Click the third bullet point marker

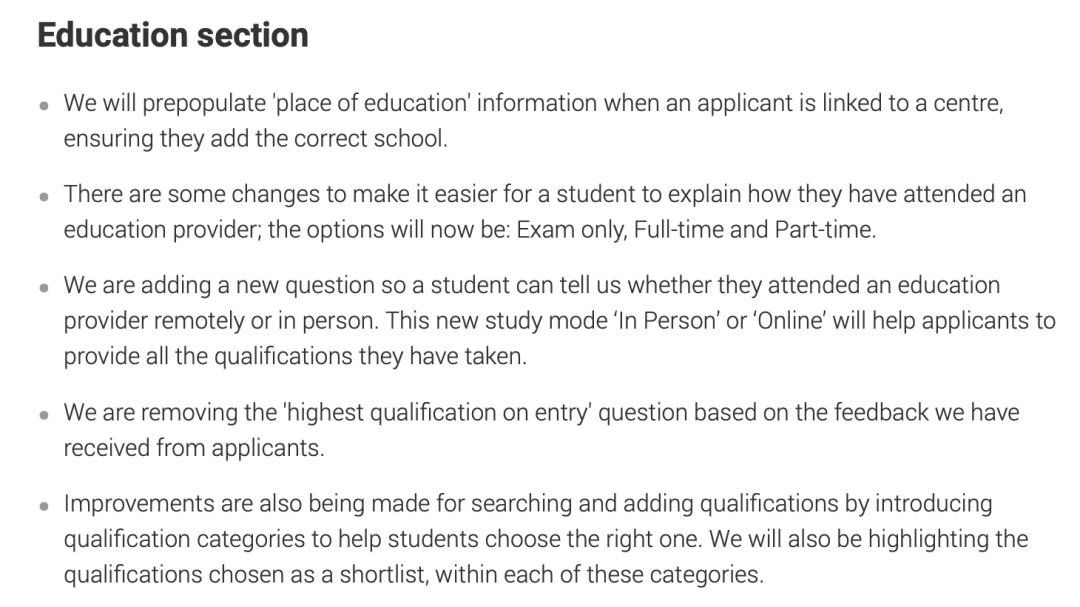[44, 288]
